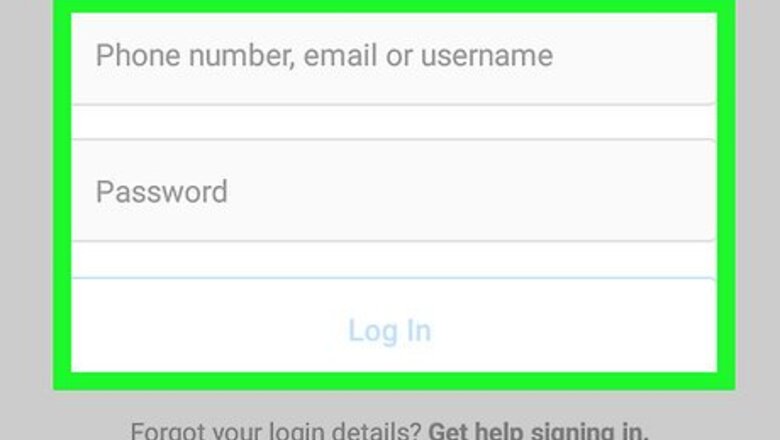Tap the Log In button
The image size is (780, 440).
click(394, 325)
